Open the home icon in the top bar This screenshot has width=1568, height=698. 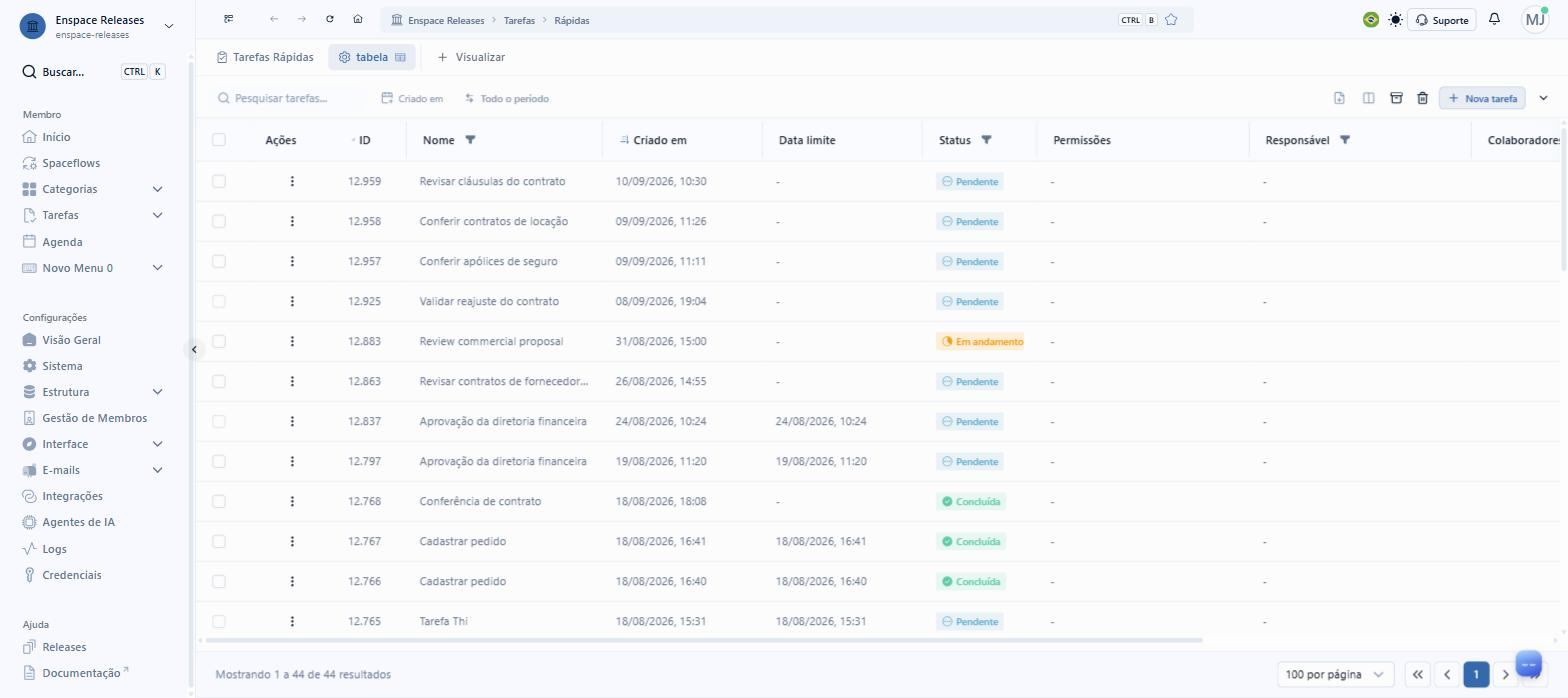click(358, 19)
